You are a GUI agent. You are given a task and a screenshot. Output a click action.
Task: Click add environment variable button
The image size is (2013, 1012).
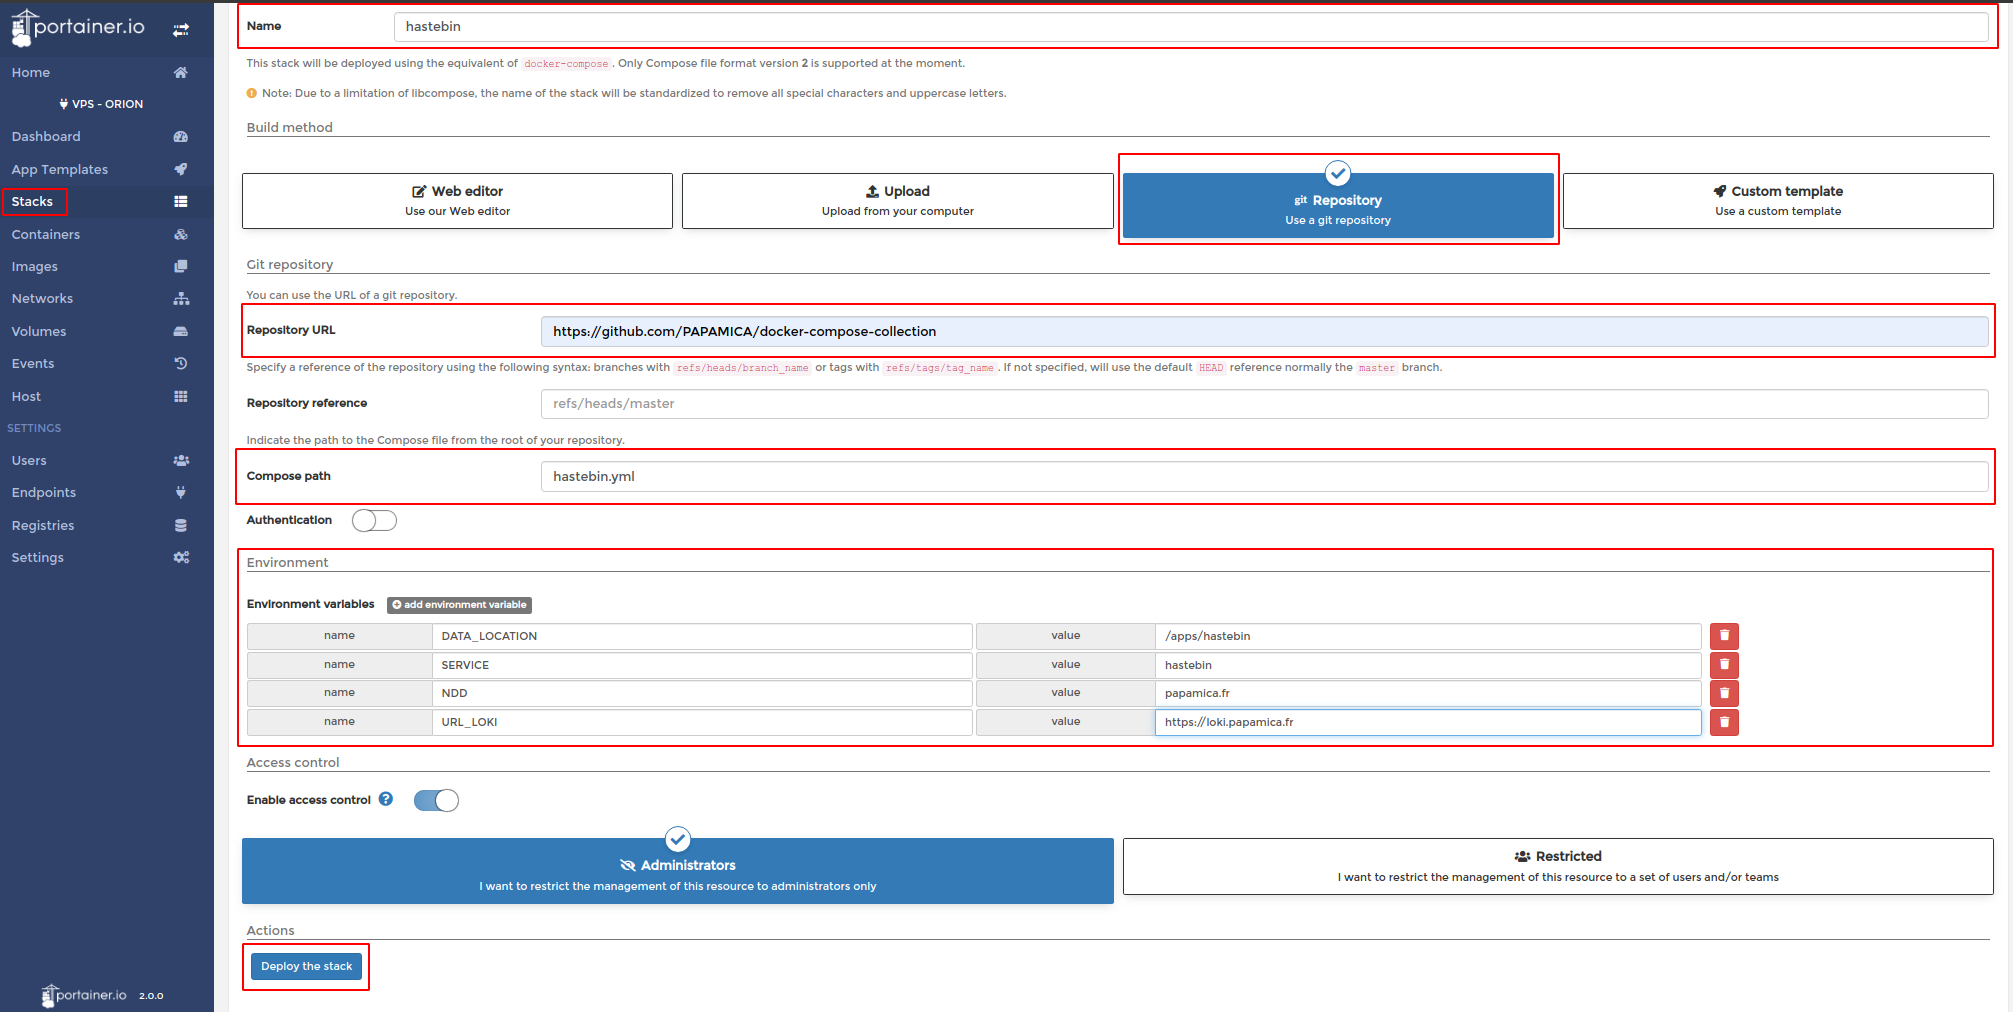point(459,605)
